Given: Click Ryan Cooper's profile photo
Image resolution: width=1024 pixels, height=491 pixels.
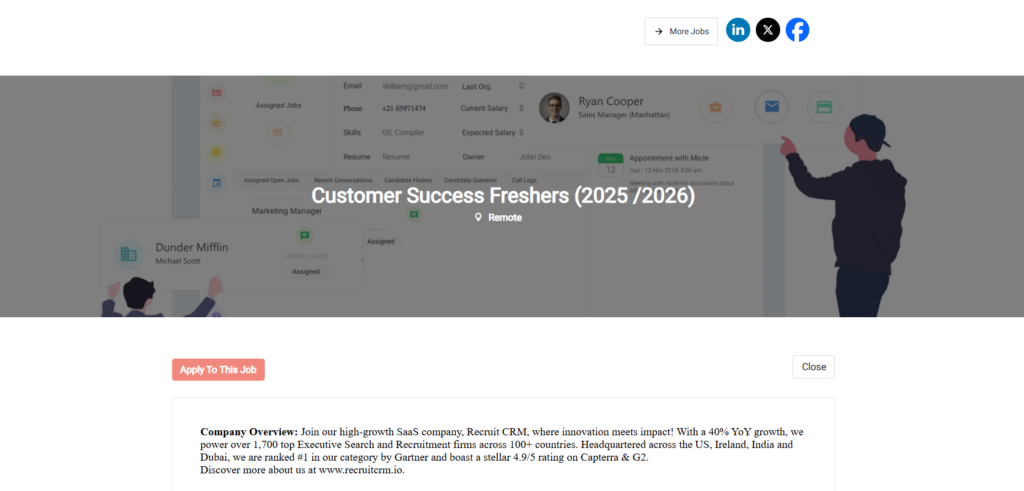Looking at the screenshot, I should click(x=554, y=108).
